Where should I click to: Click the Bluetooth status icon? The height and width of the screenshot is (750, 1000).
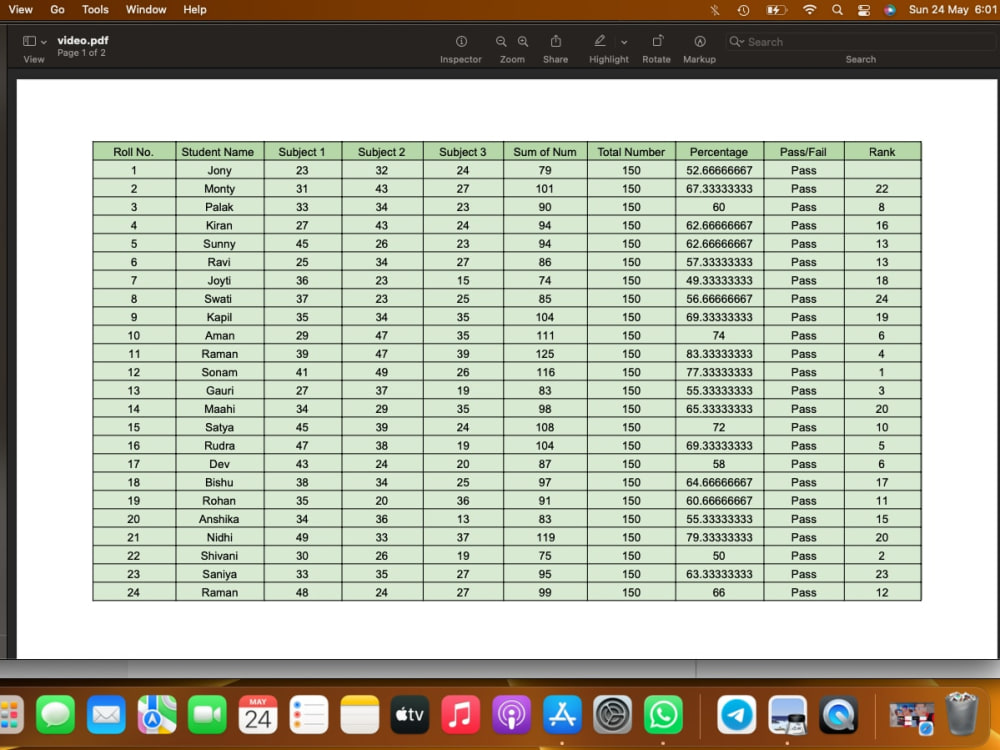(x=715, y=10)
